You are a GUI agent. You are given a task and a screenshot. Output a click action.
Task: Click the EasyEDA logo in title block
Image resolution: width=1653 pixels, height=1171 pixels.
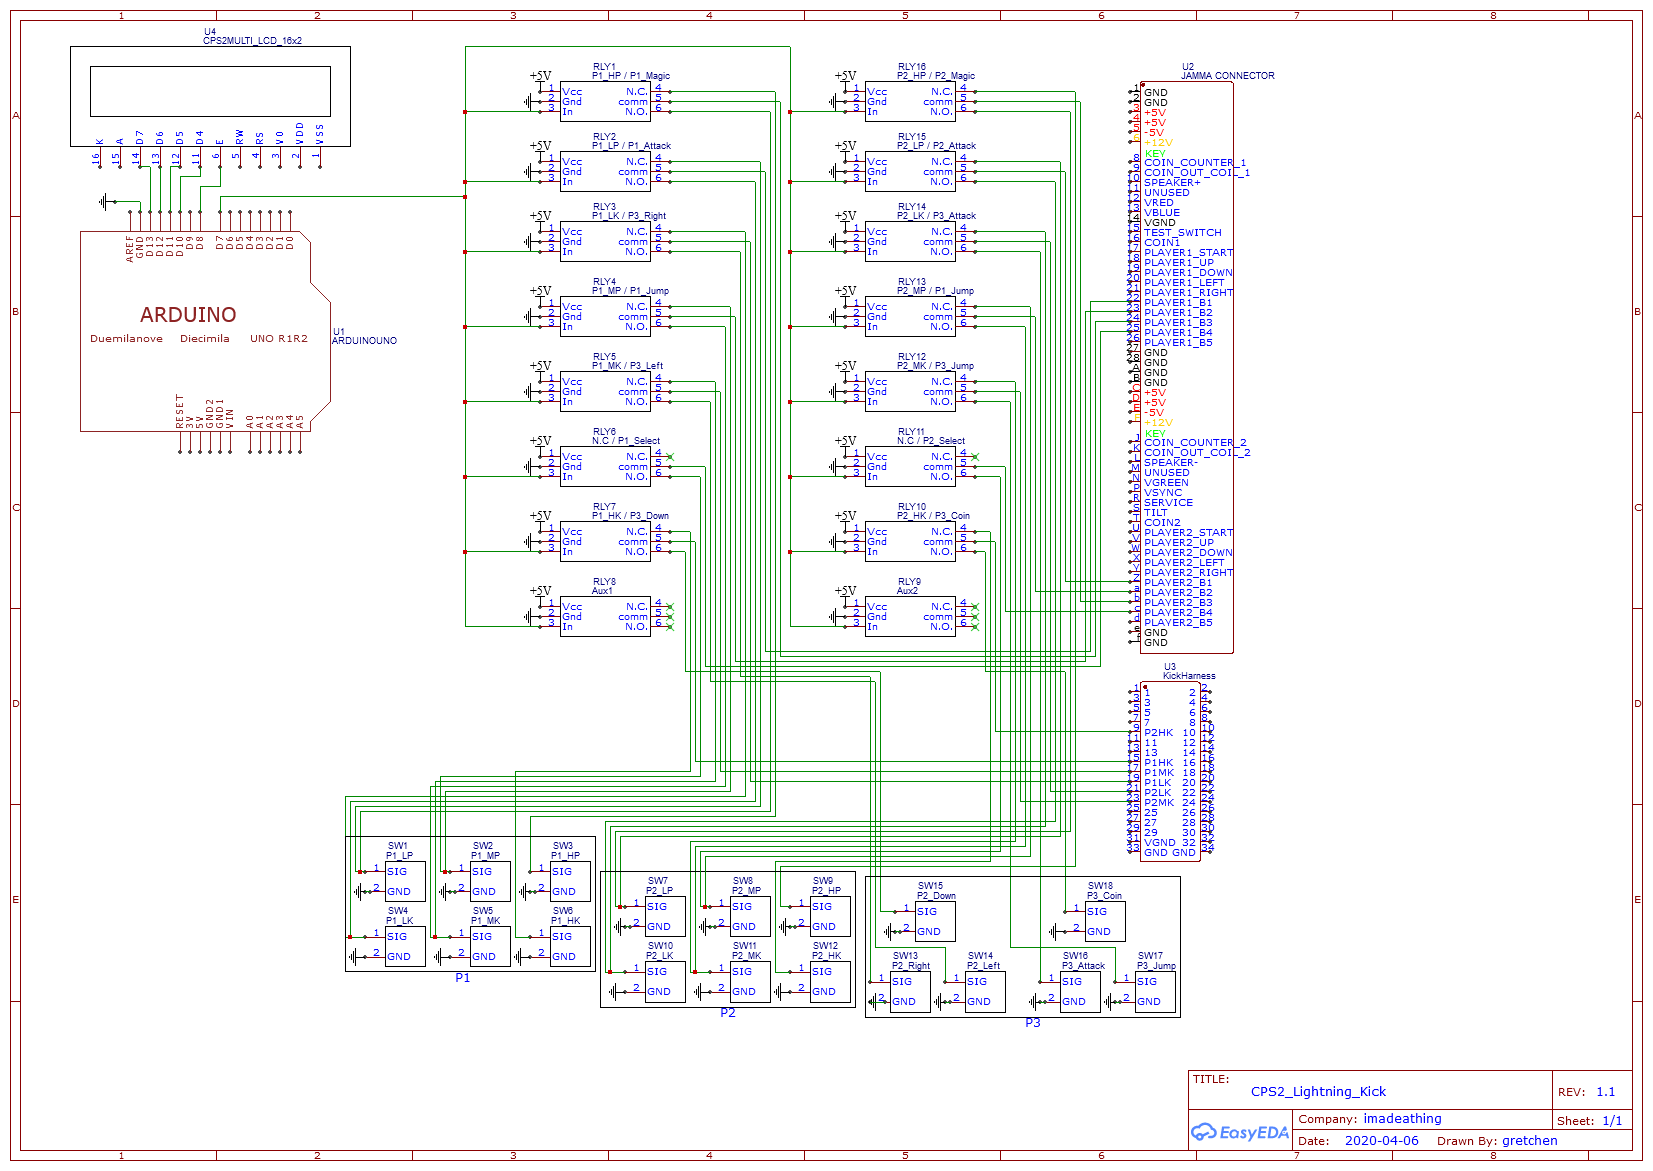point(1239,1133)
